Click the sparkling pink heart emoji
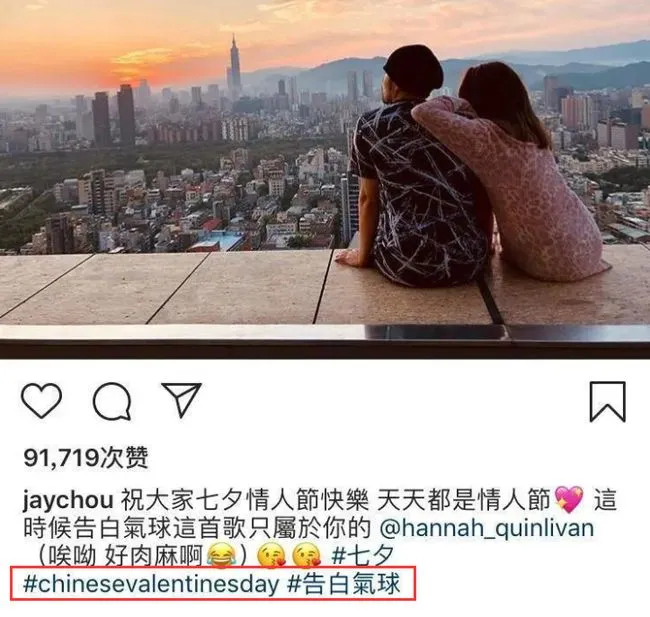Image resolution: width=650 pixels, height=617 pixels. [569, 499]
